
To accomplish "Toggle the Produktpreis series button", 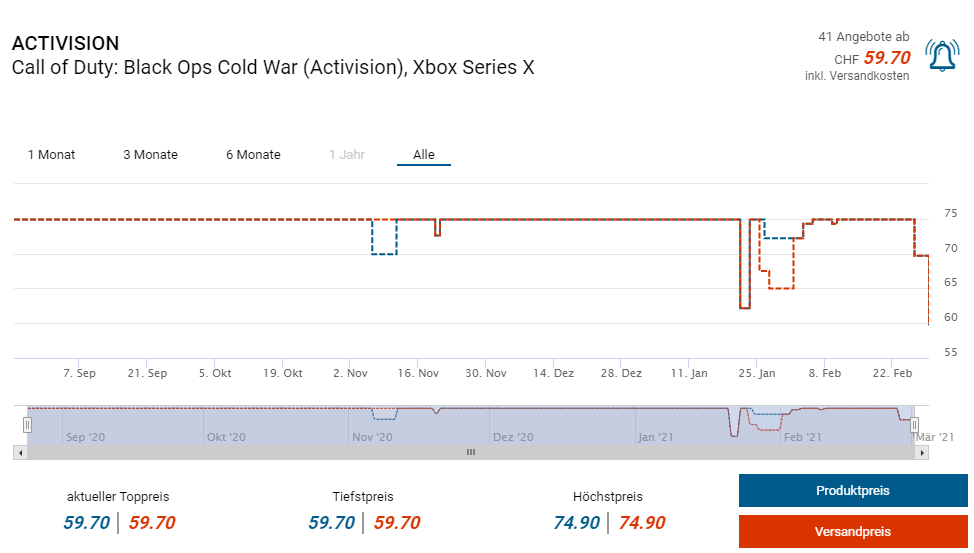I will pyautogui.click(x=852, y=491).
